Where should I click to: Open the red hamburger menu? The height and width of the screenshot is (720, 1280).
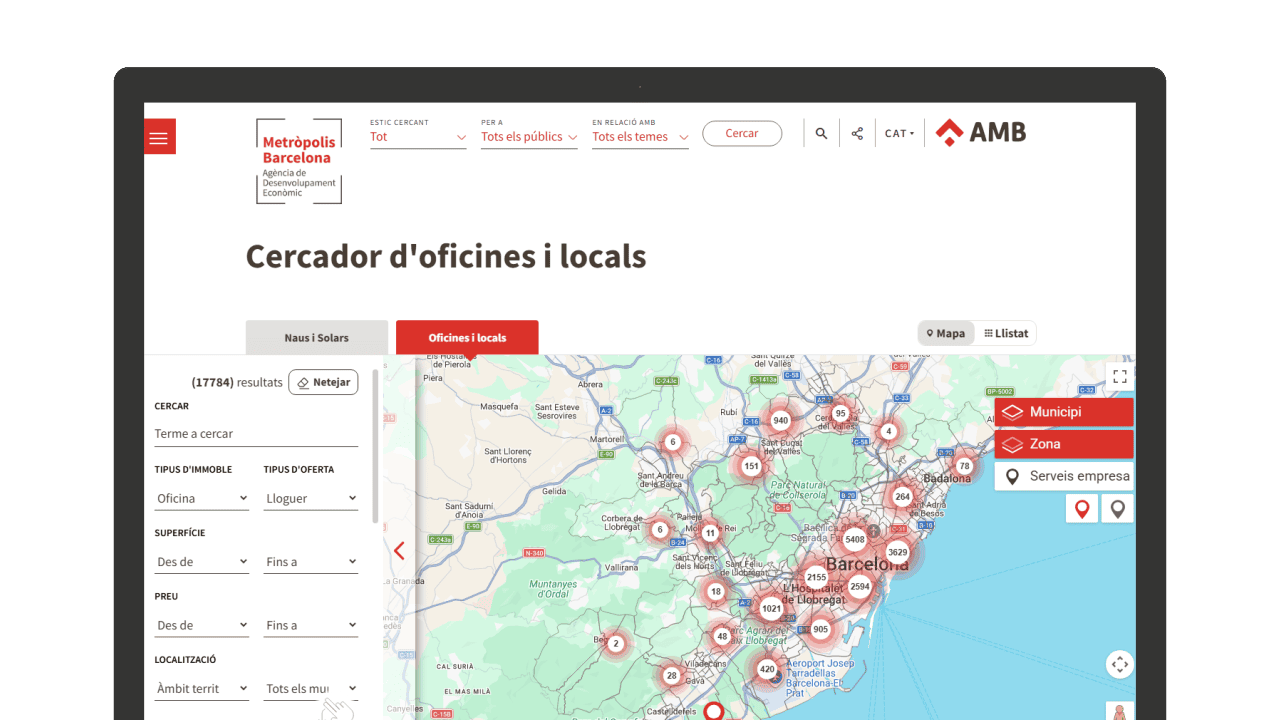pyautogui.click(x=159, y=137)
